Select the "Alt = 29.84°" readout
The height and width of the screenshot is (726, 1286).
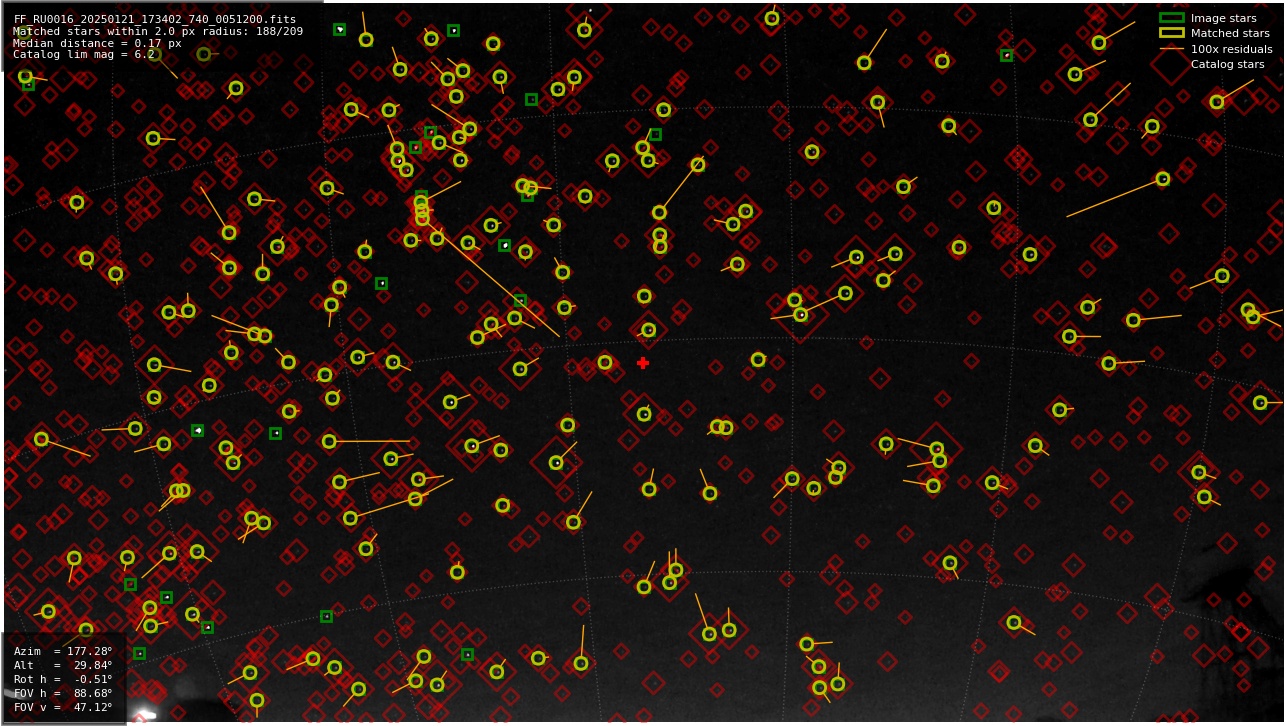click(63, 665)
